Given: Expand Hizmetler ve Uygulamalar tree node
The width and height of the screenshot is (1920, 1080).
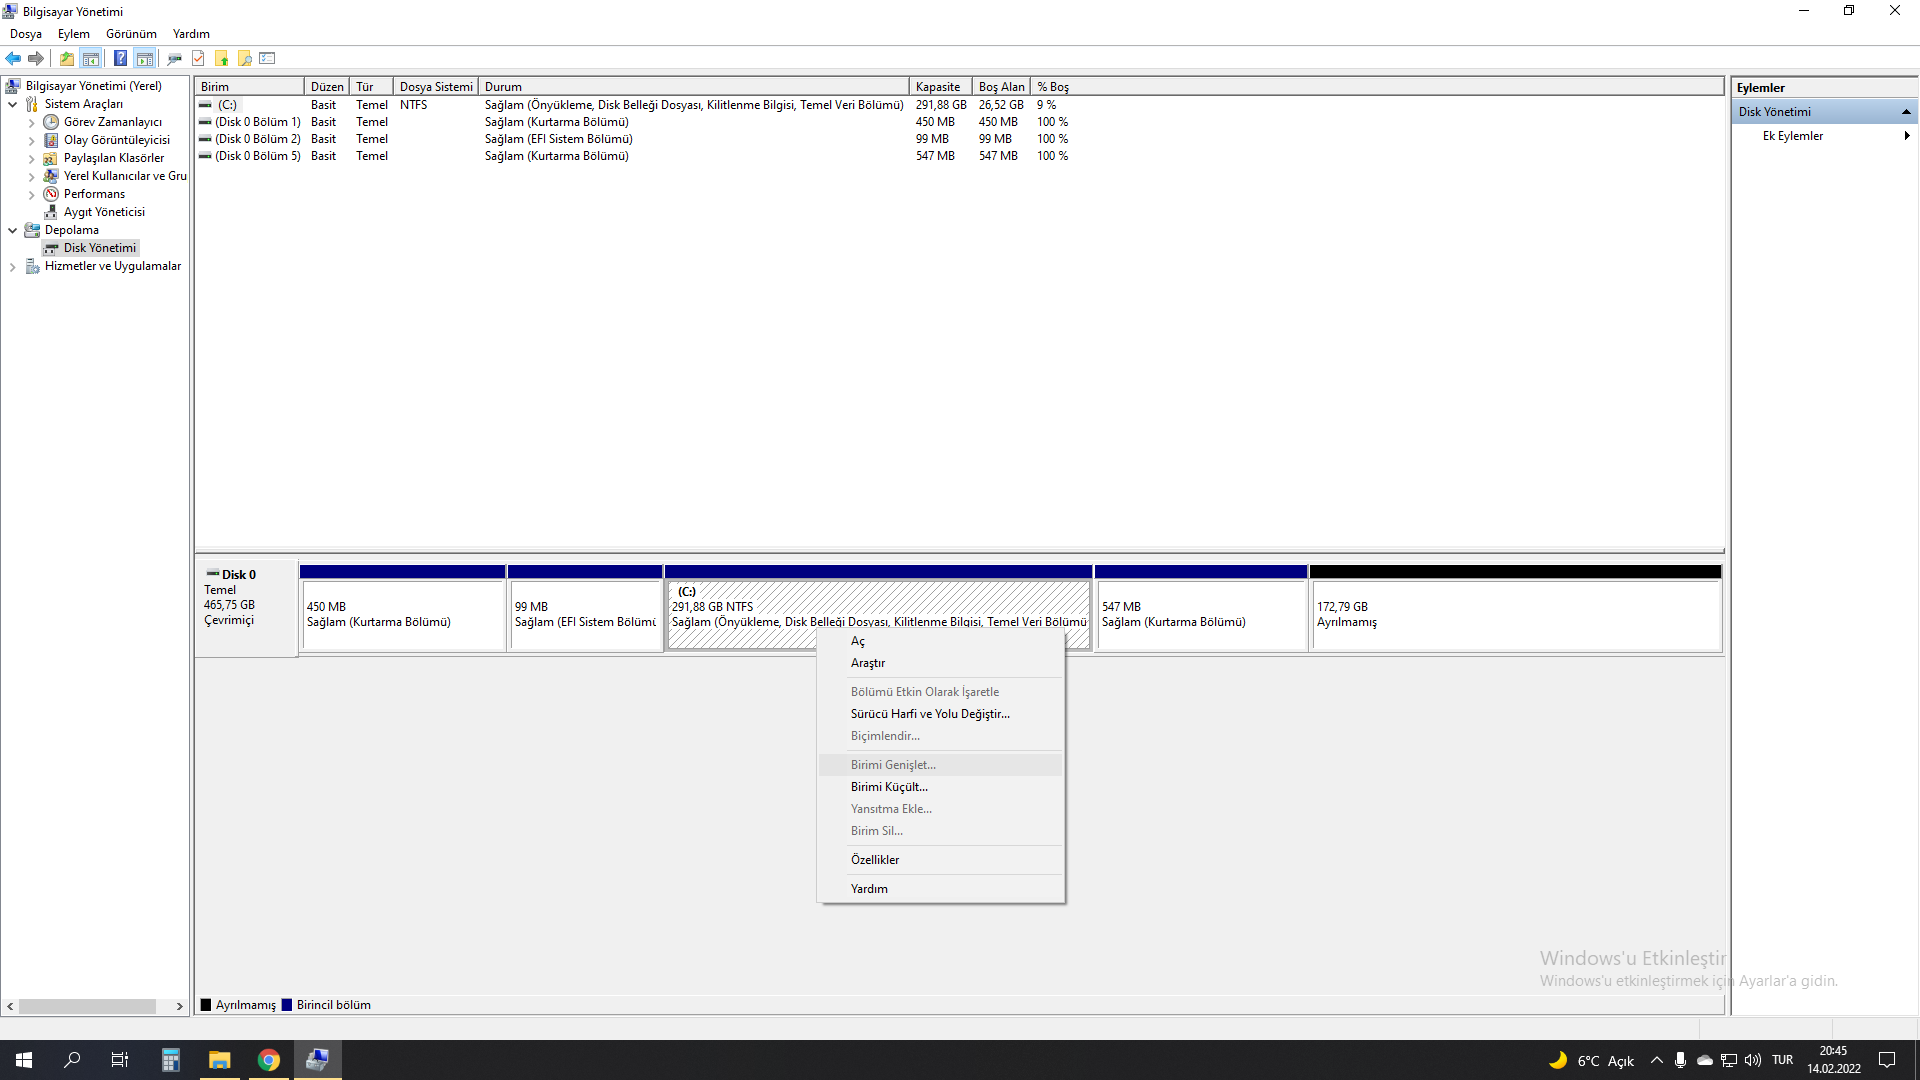Looking at the screenshot, I should 12,267.
